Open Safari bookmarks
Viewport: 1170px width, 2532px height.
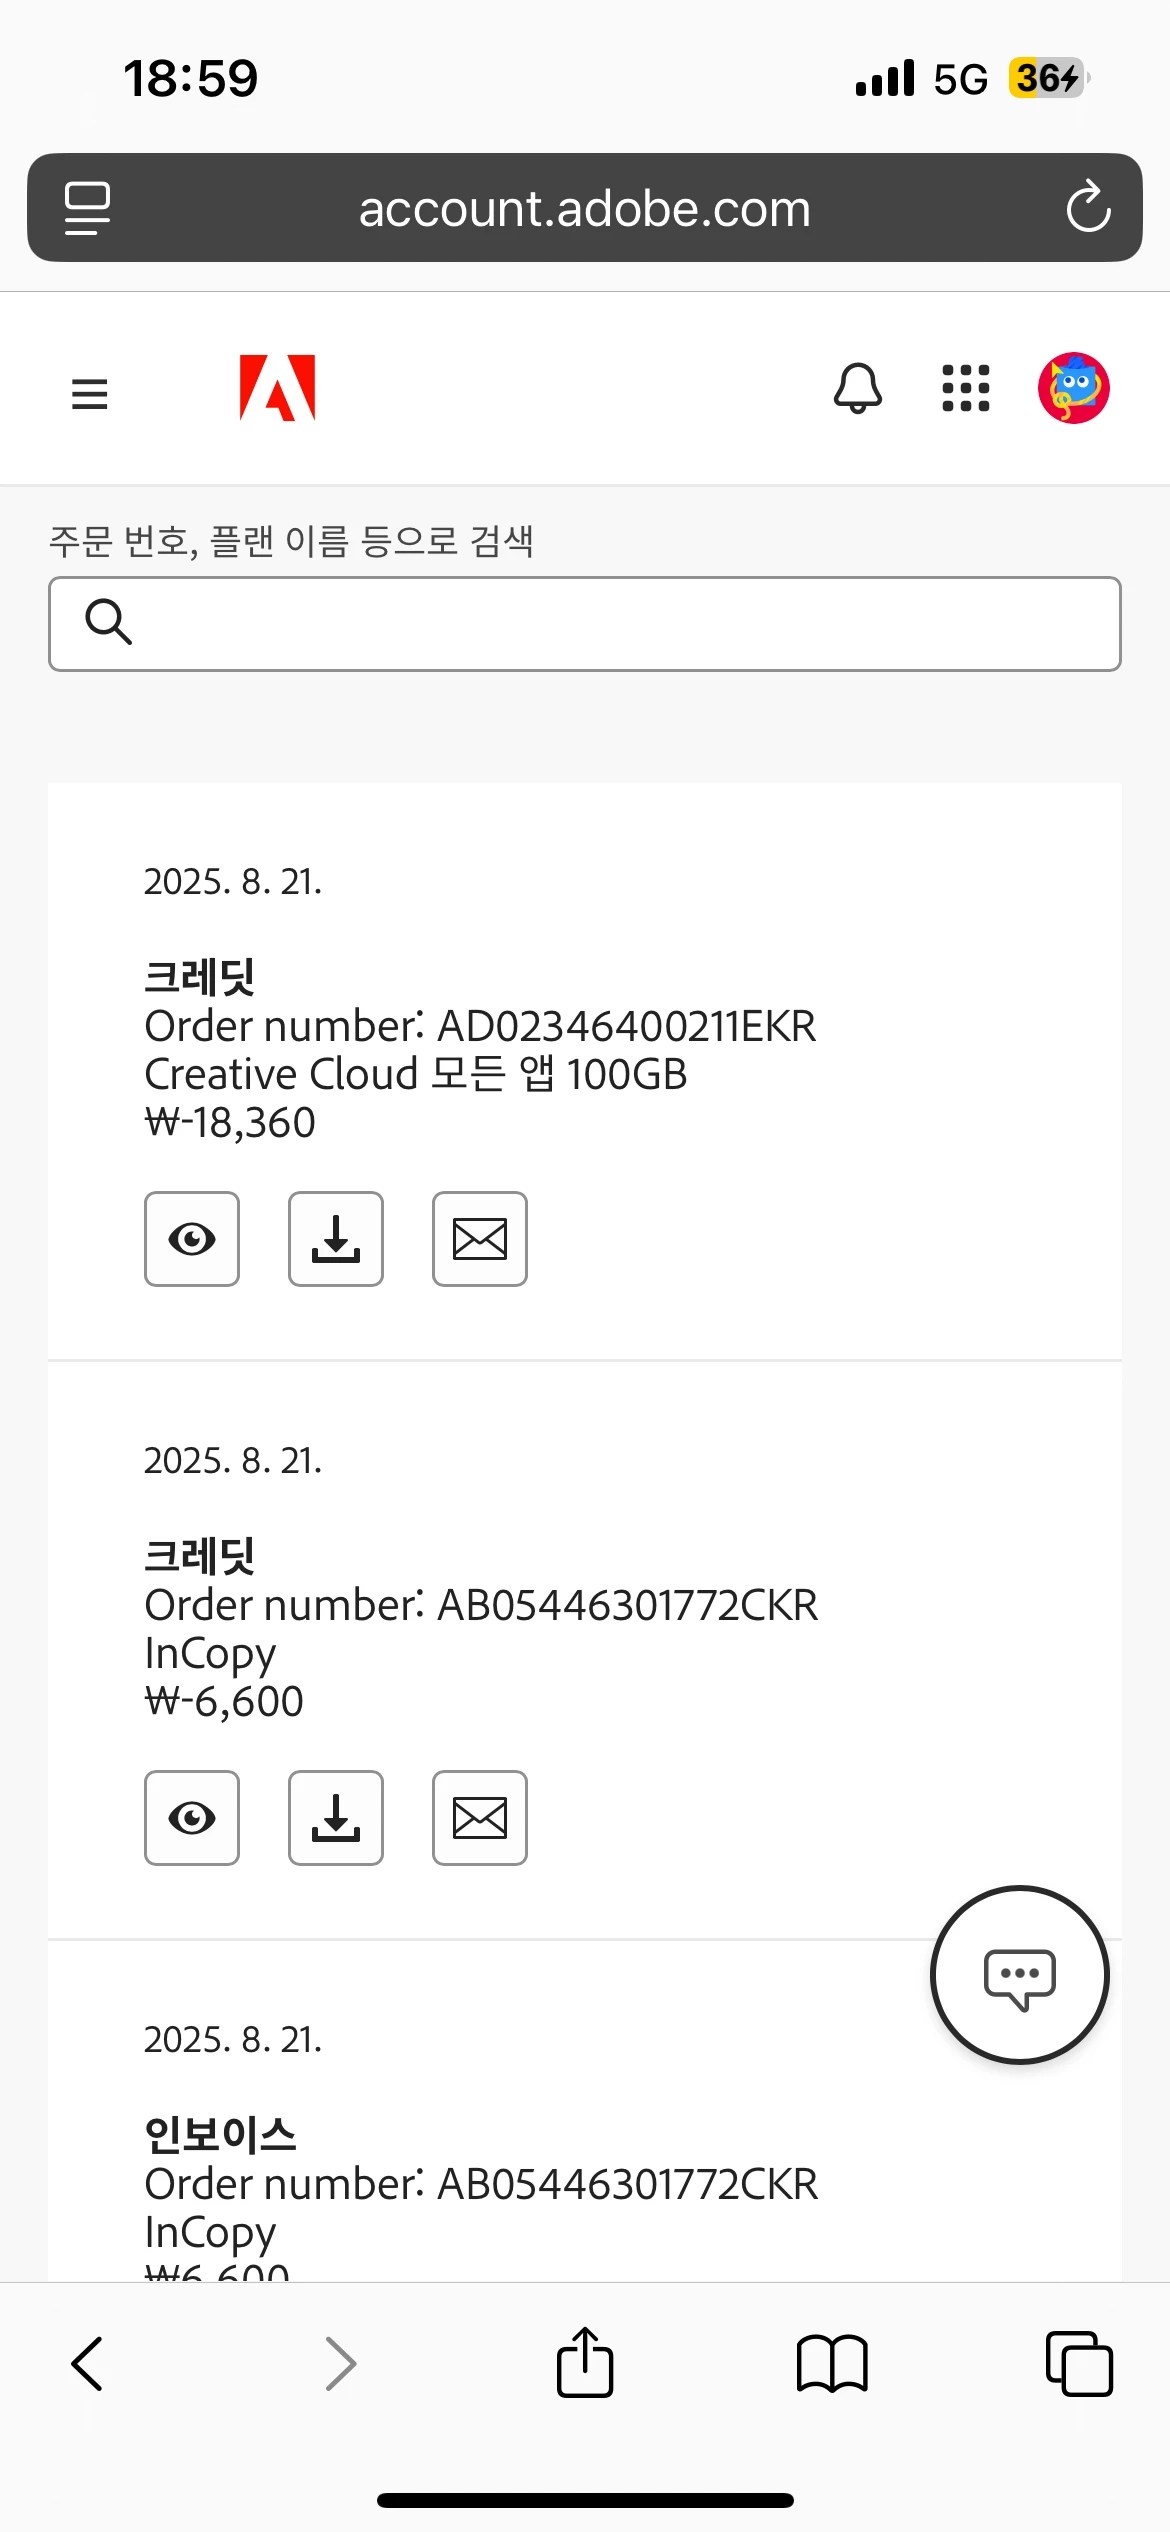(x=832, y=2364)
